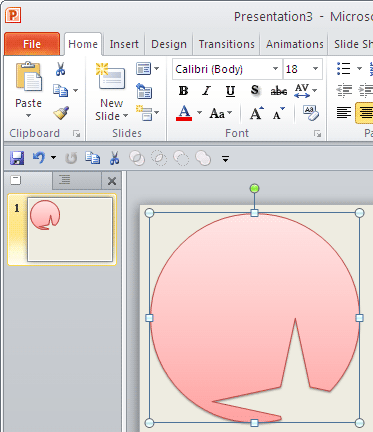
Task: Copy from the Quick Access Toolbar
Action: point(92,158)
